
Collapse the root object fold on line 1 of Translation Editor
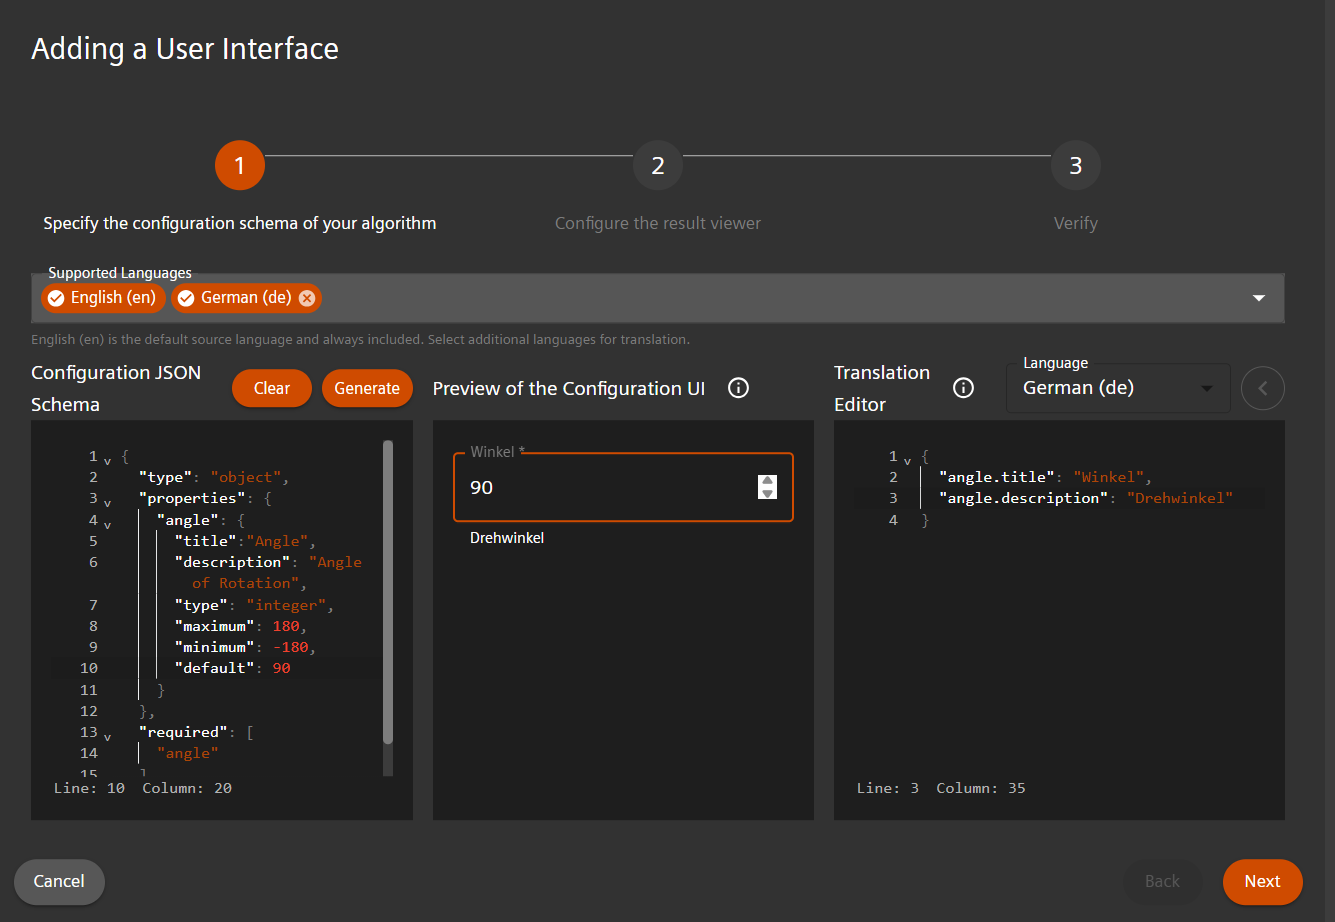pyautogui.click(x=908, y=457)
